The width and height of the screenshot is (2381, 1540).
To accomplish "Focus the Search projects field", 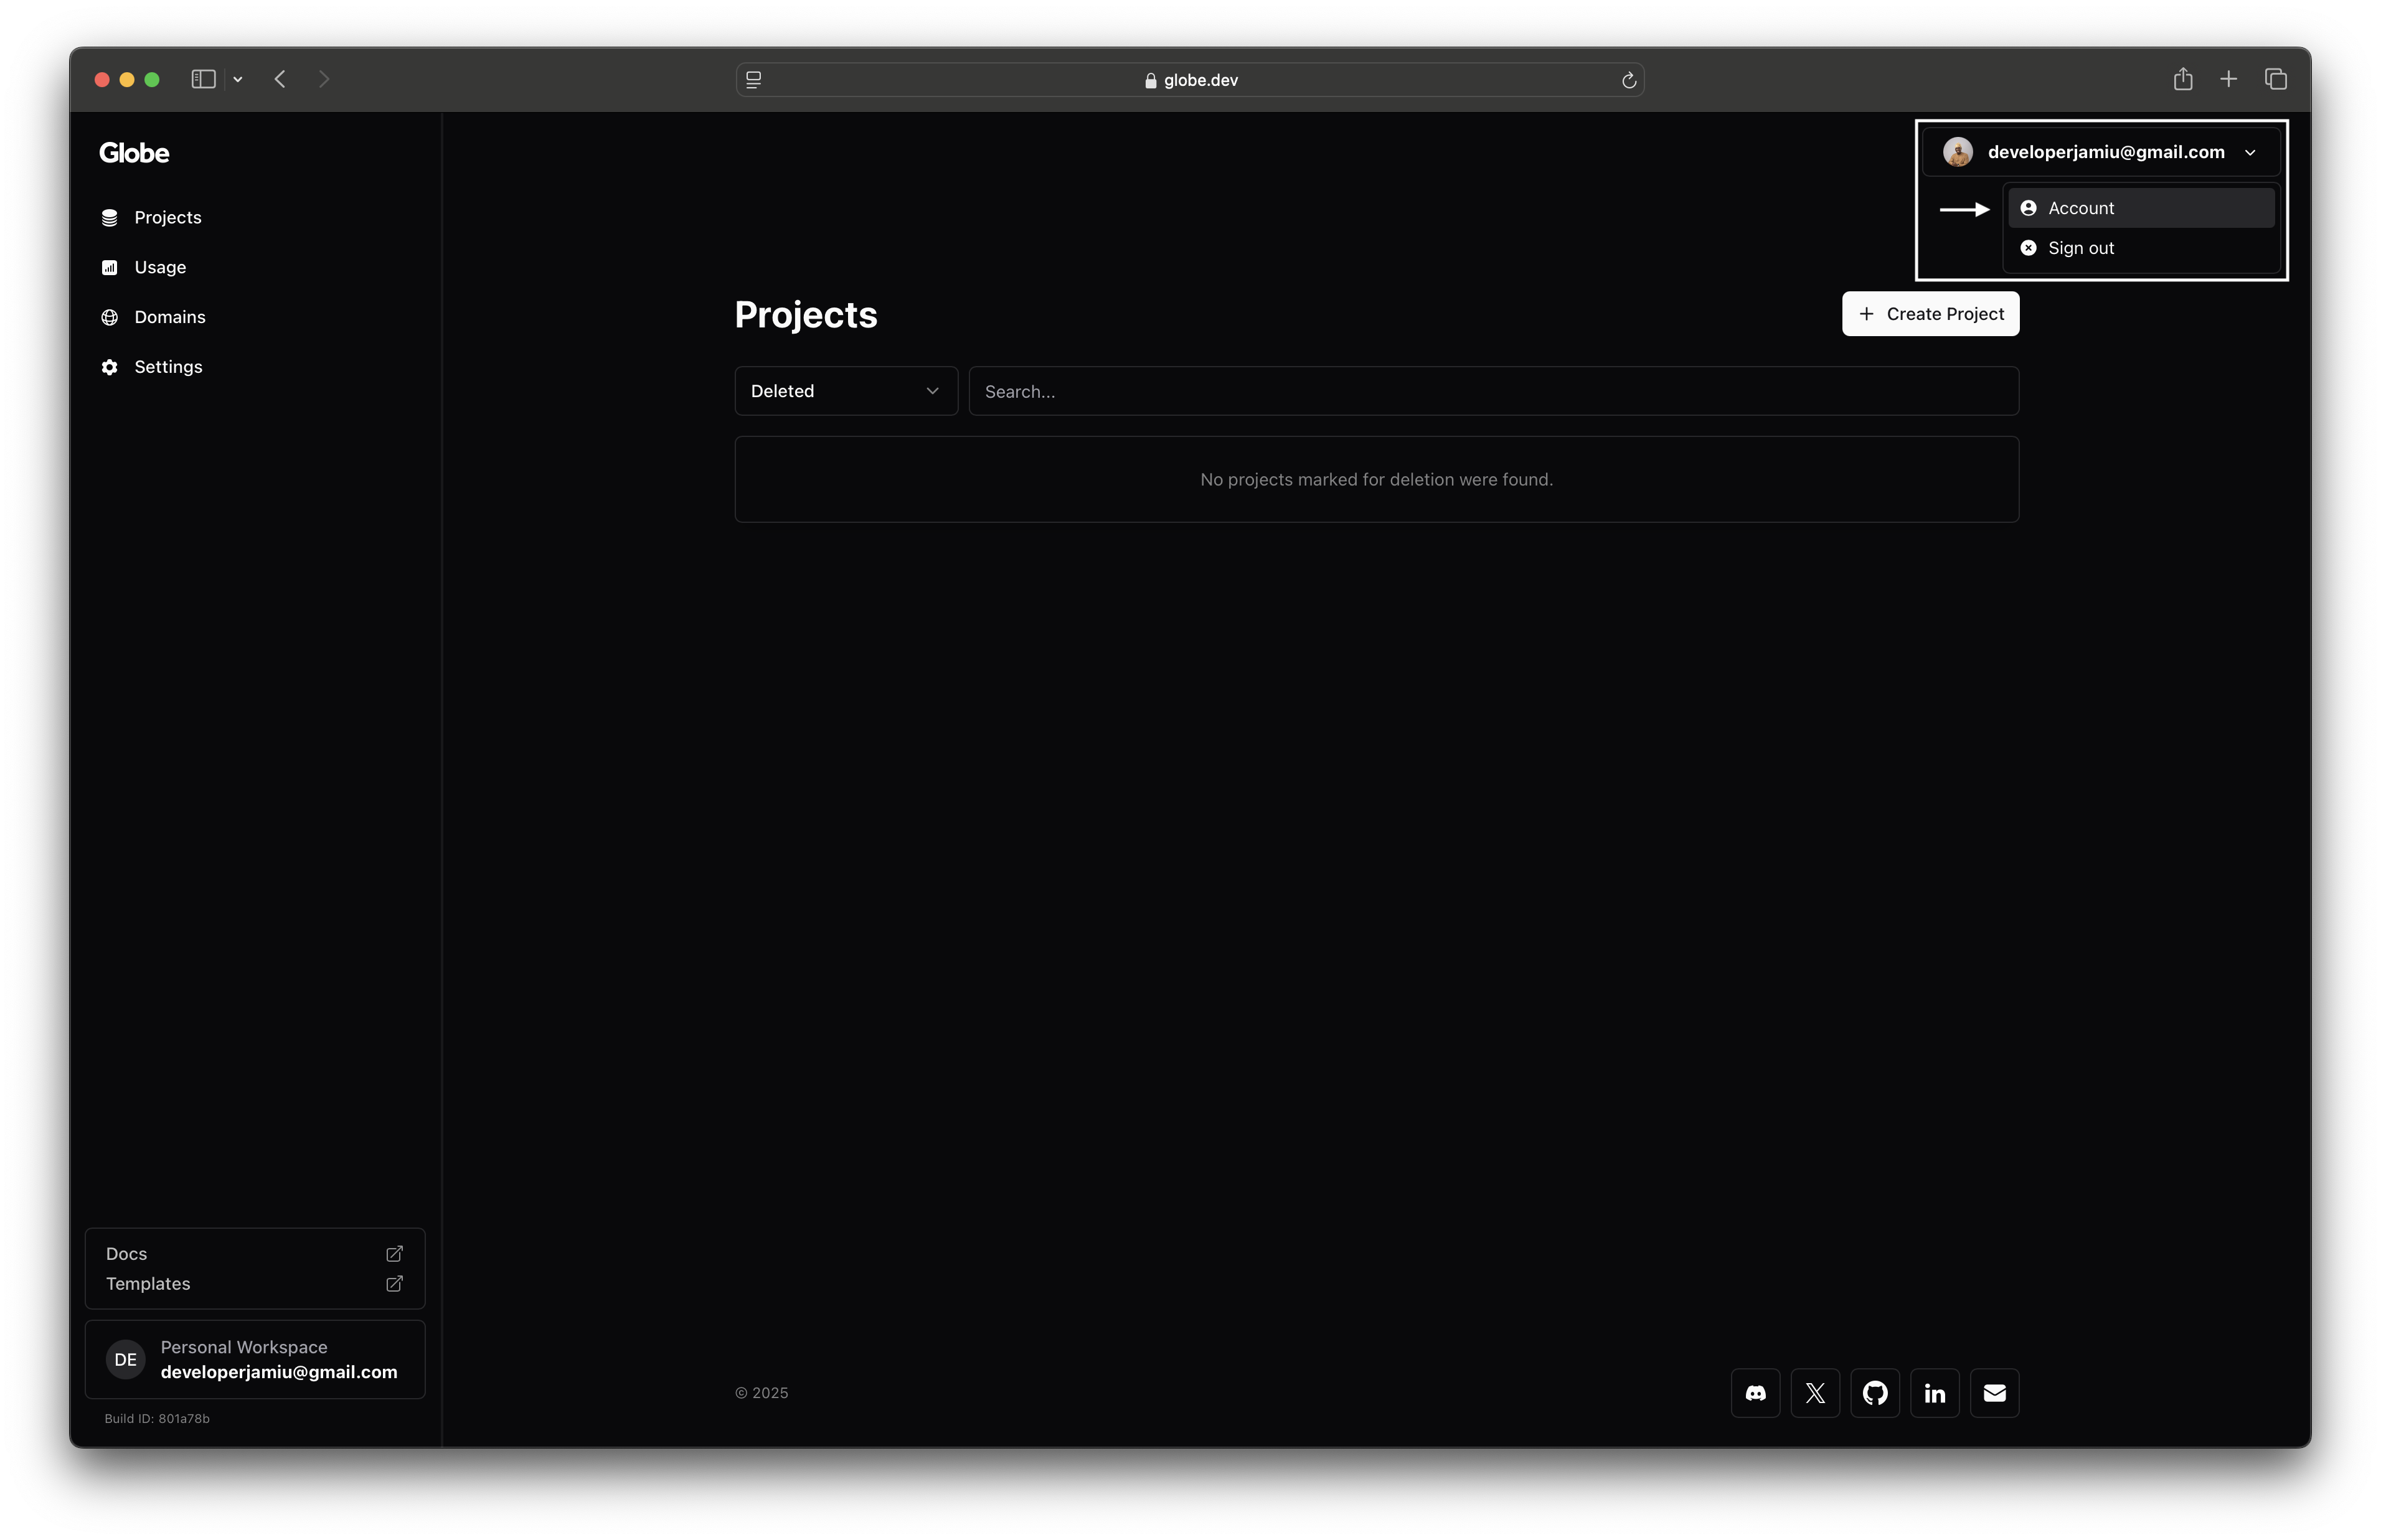I will pyautogui.click(x=1493, y=391).
